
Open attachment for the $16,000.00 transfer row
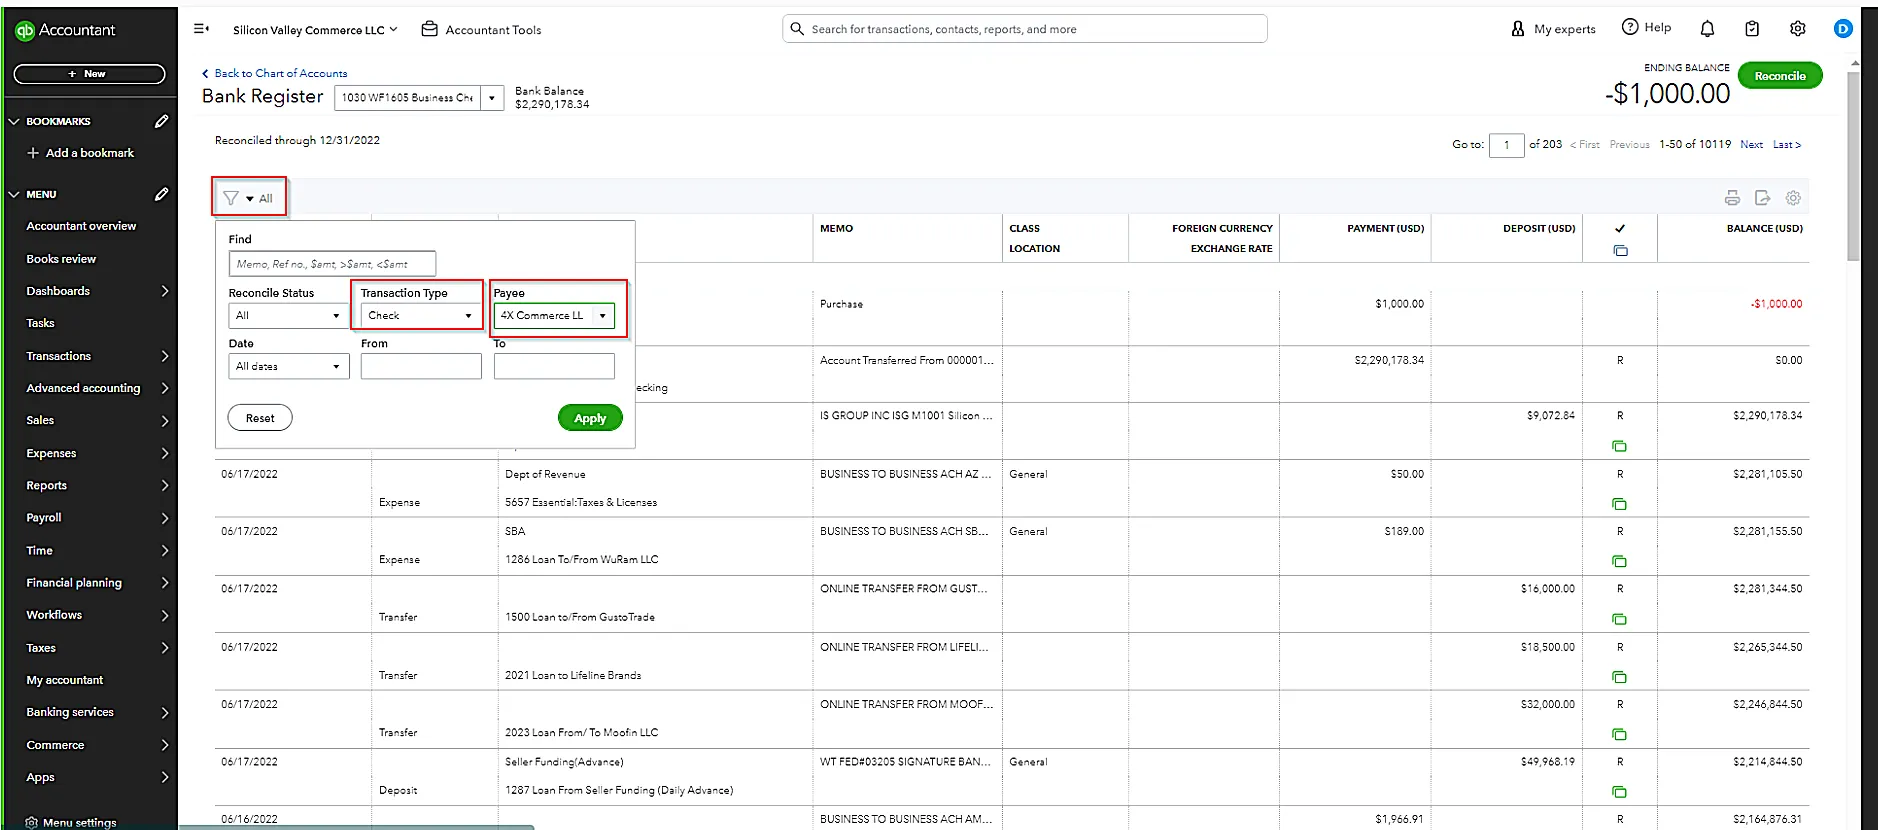(x=1619, y=619)
